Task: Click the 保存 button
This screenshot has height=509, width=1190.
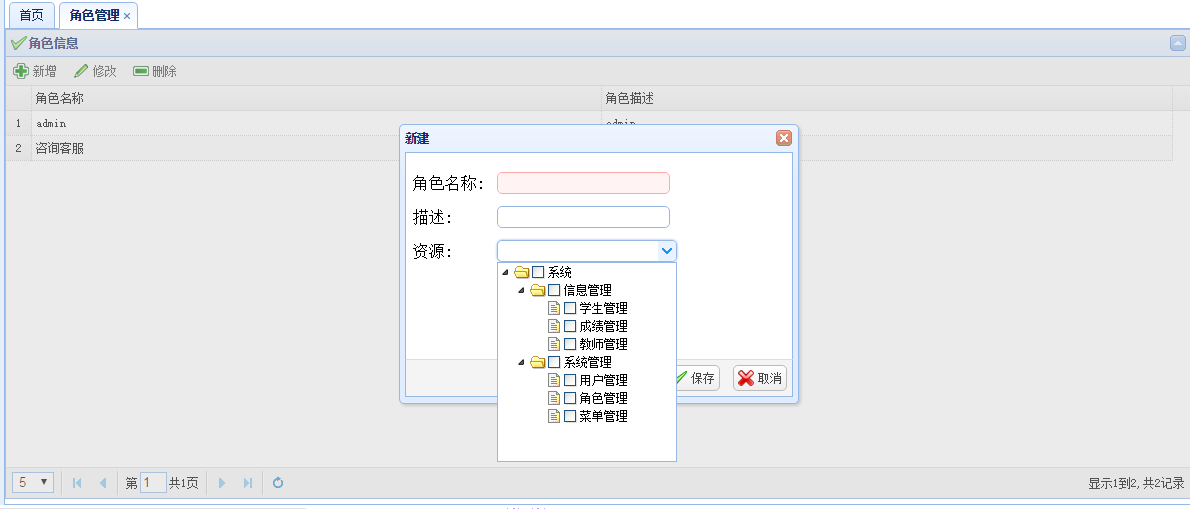Action: 697,378
